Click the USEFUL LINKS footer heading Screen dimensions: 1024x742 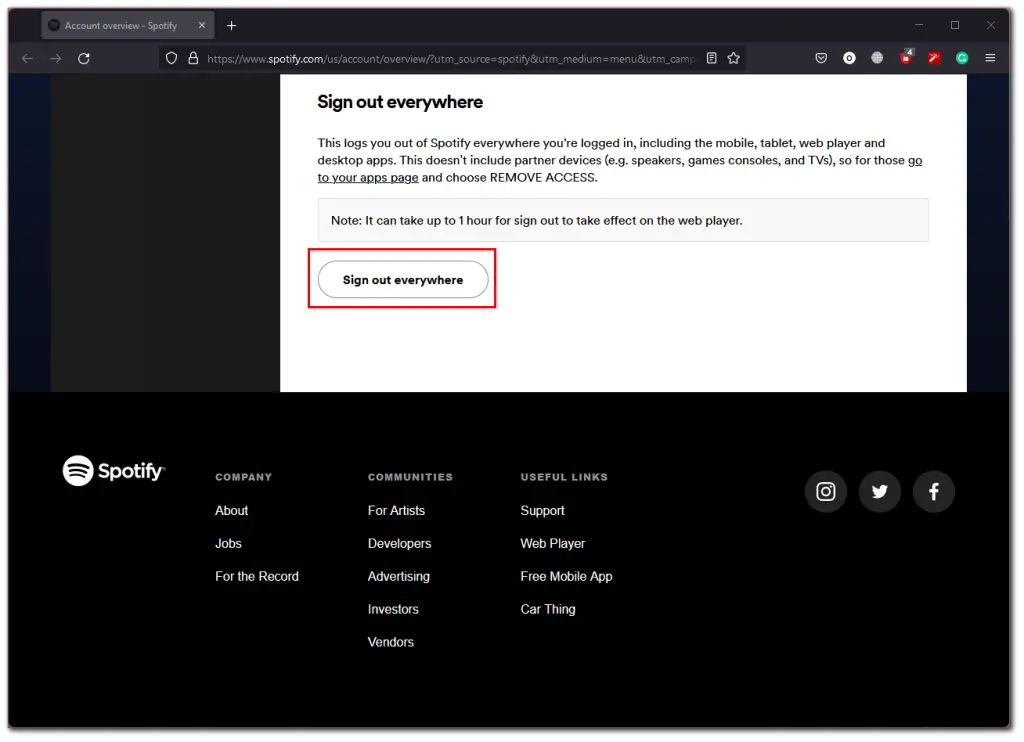[564, 477]
